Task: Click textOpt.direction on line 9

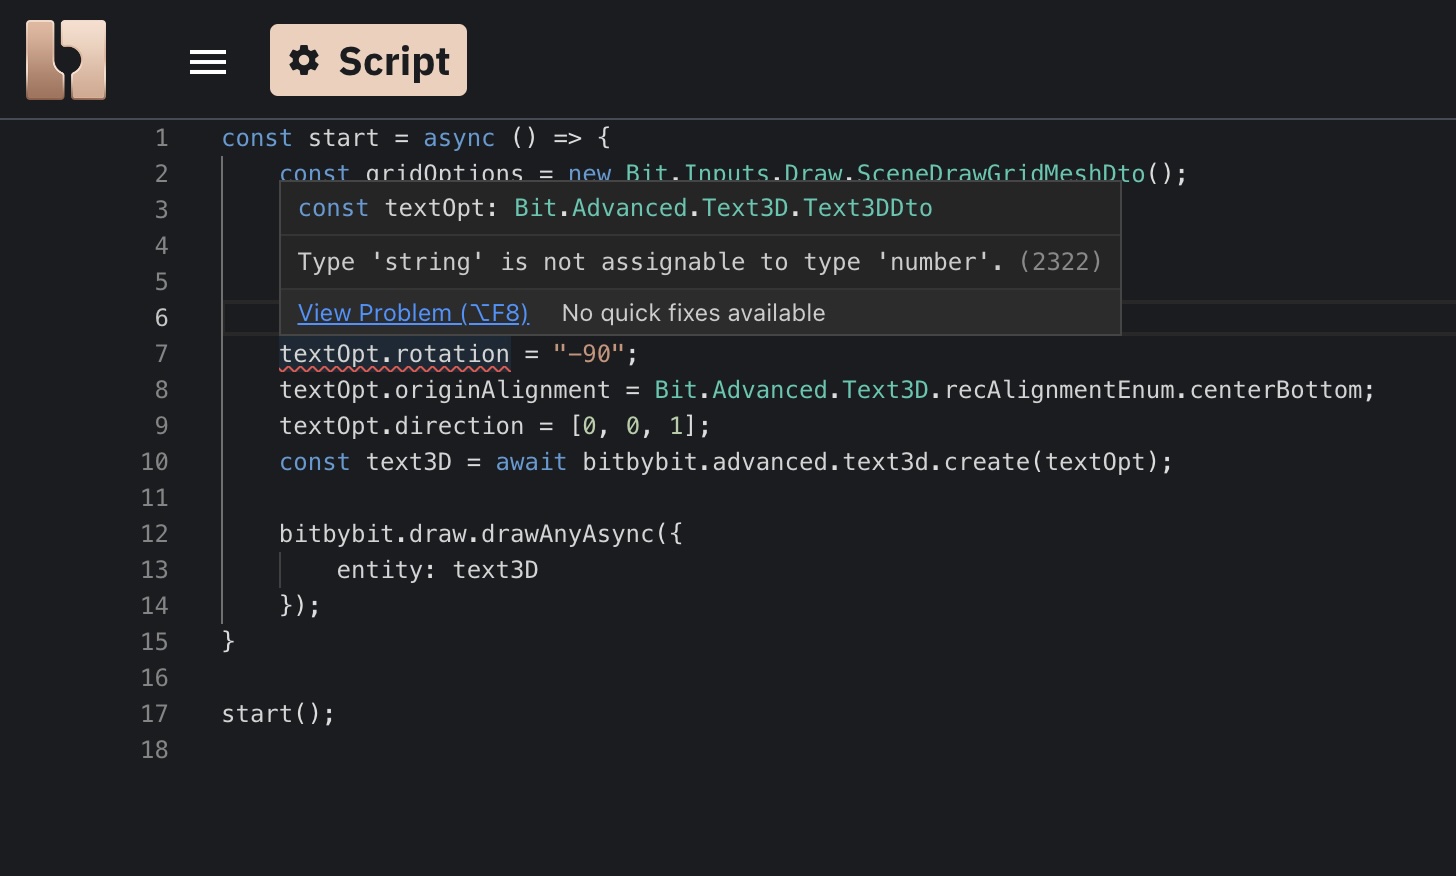Action: pos(401,426)
